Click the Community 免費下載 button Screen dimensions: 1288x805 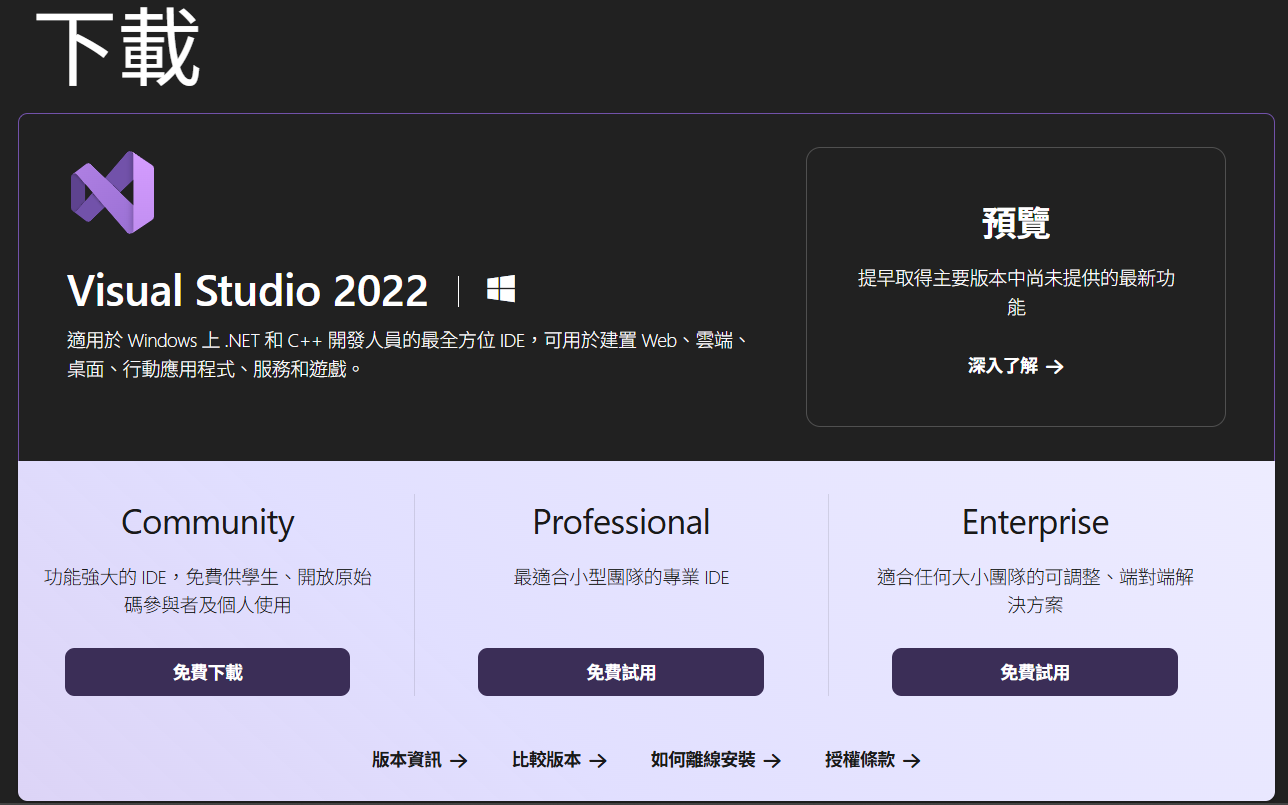pos(207,672)
